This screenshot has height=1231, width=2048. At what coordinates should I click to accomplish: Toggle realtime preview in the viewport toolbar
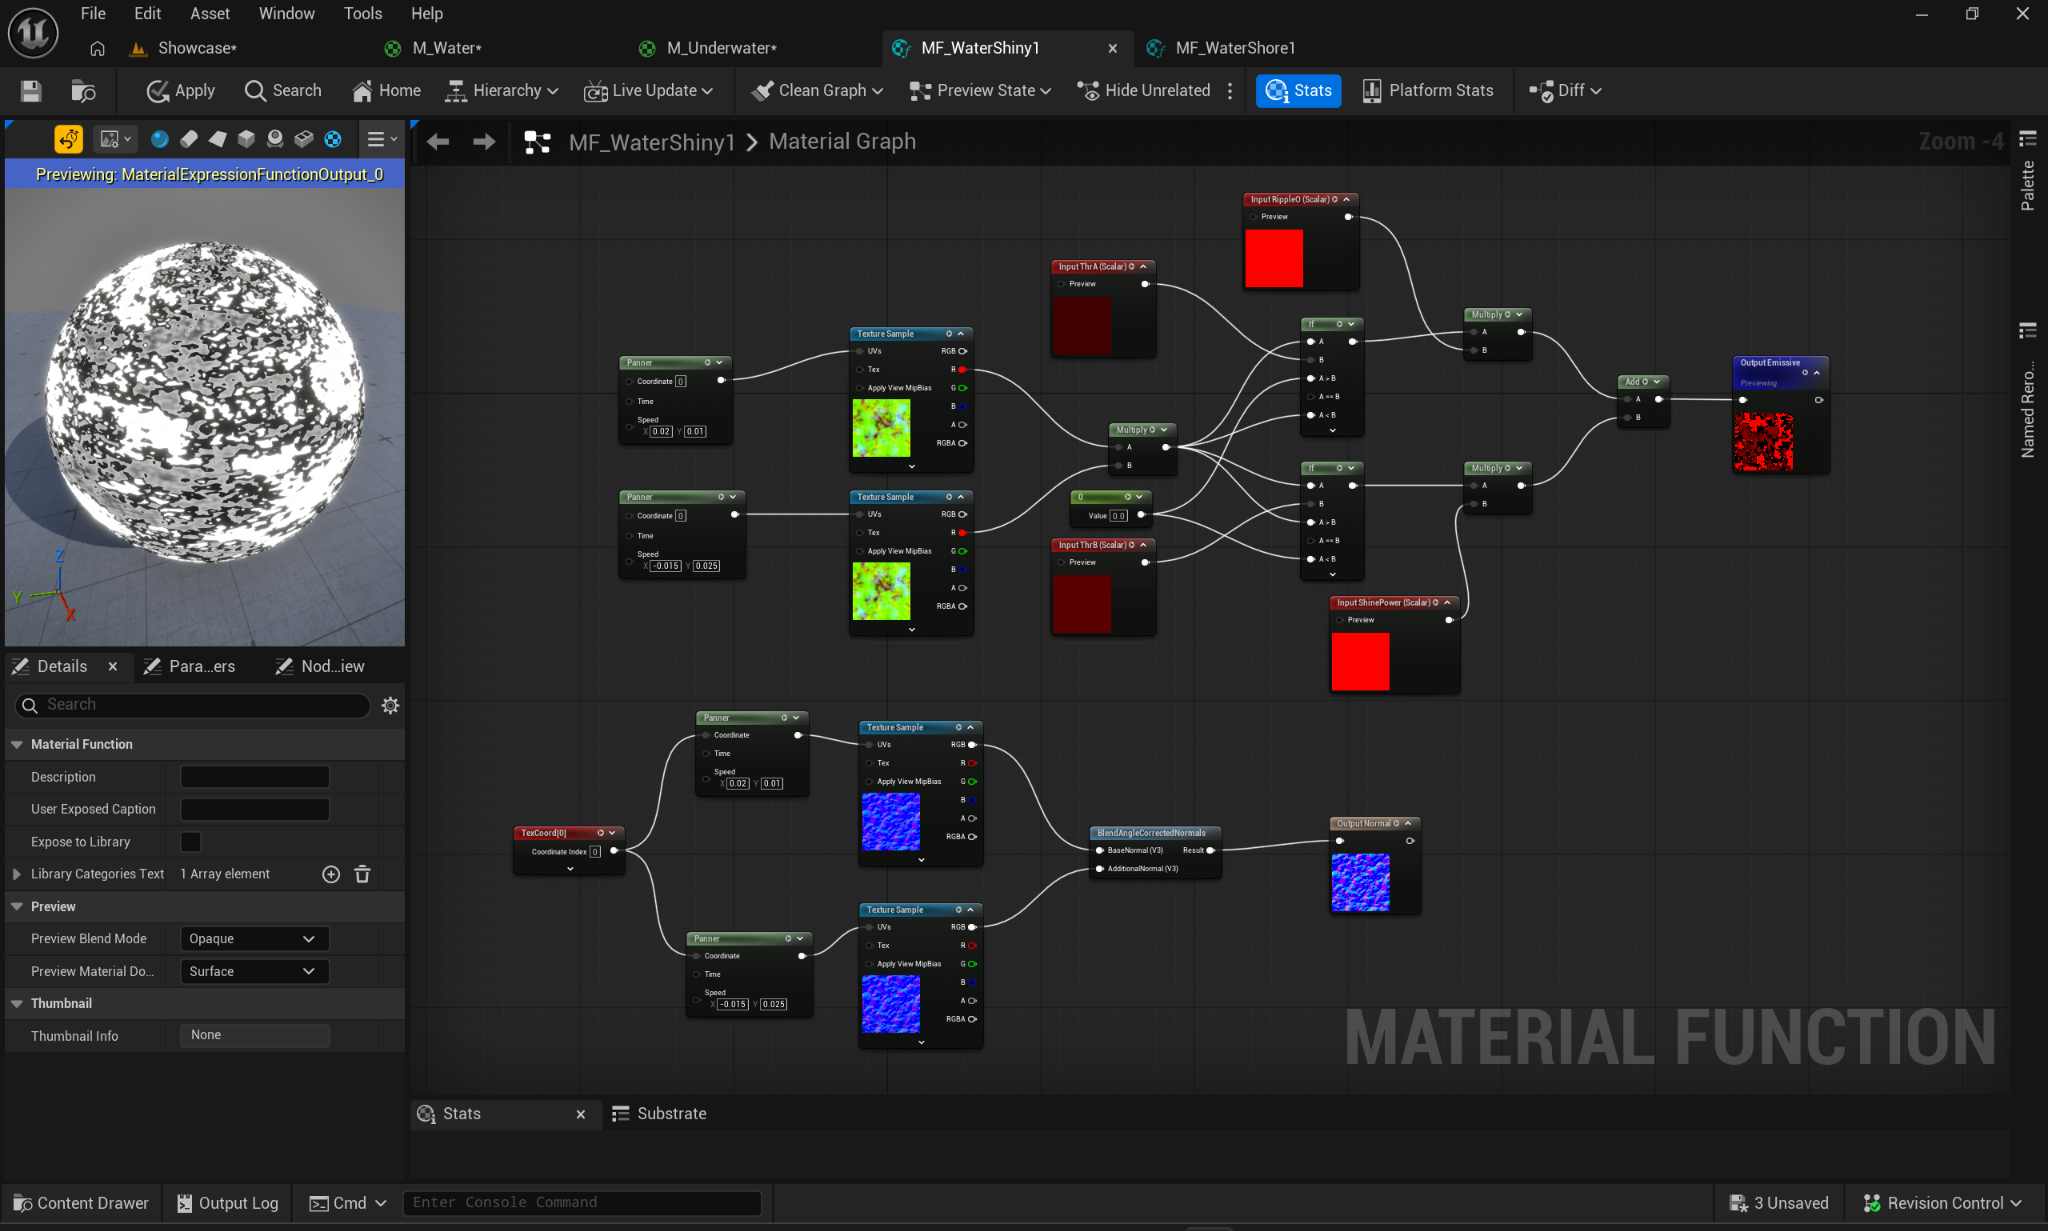tap(68, 139)
